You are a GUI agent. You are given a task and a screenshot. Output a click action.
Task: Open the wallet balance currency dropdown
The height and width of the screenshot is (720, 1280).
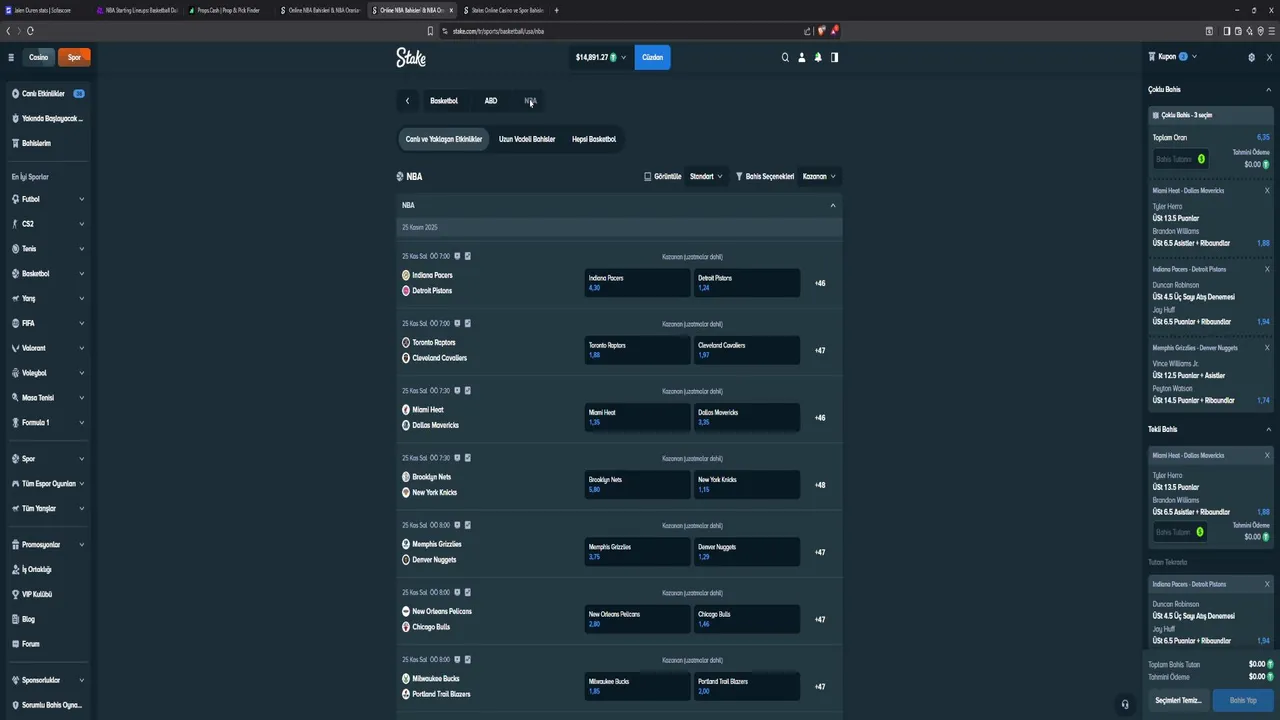(601, 57)
